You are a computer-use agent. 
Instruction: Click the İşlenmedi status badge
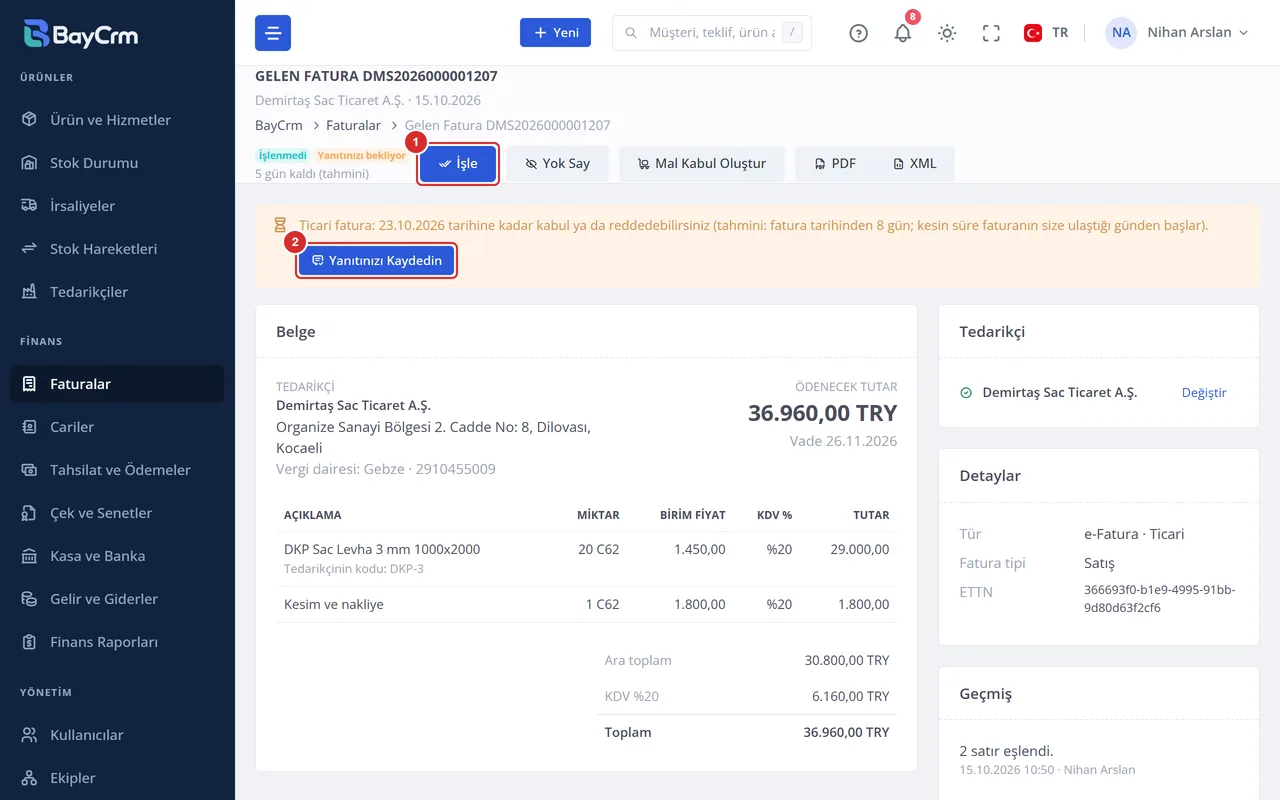point(283,156)
